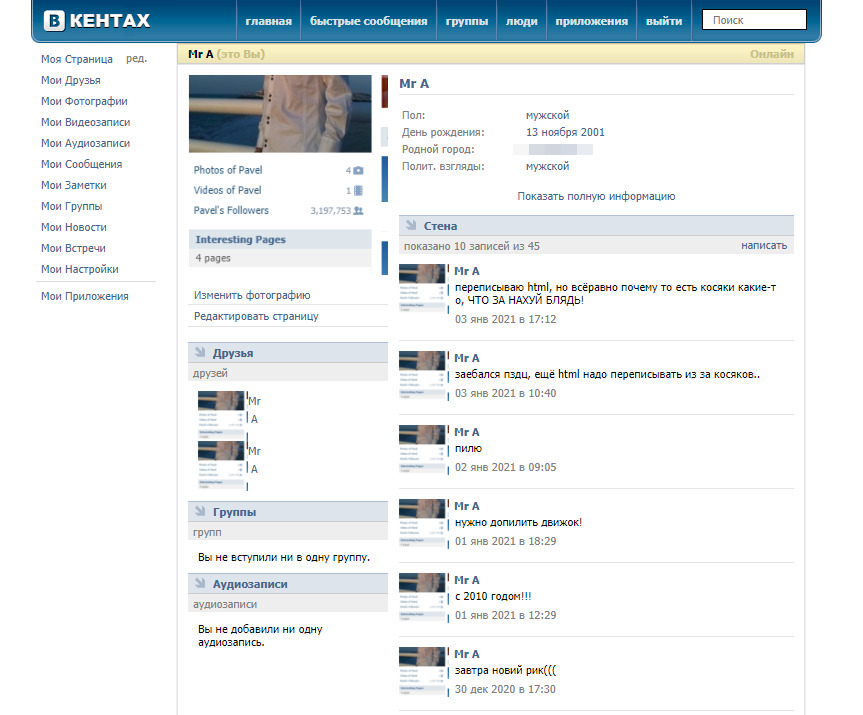Click написать to write on the wall
The height and width of the screenshot is (715, 863).
764,245
